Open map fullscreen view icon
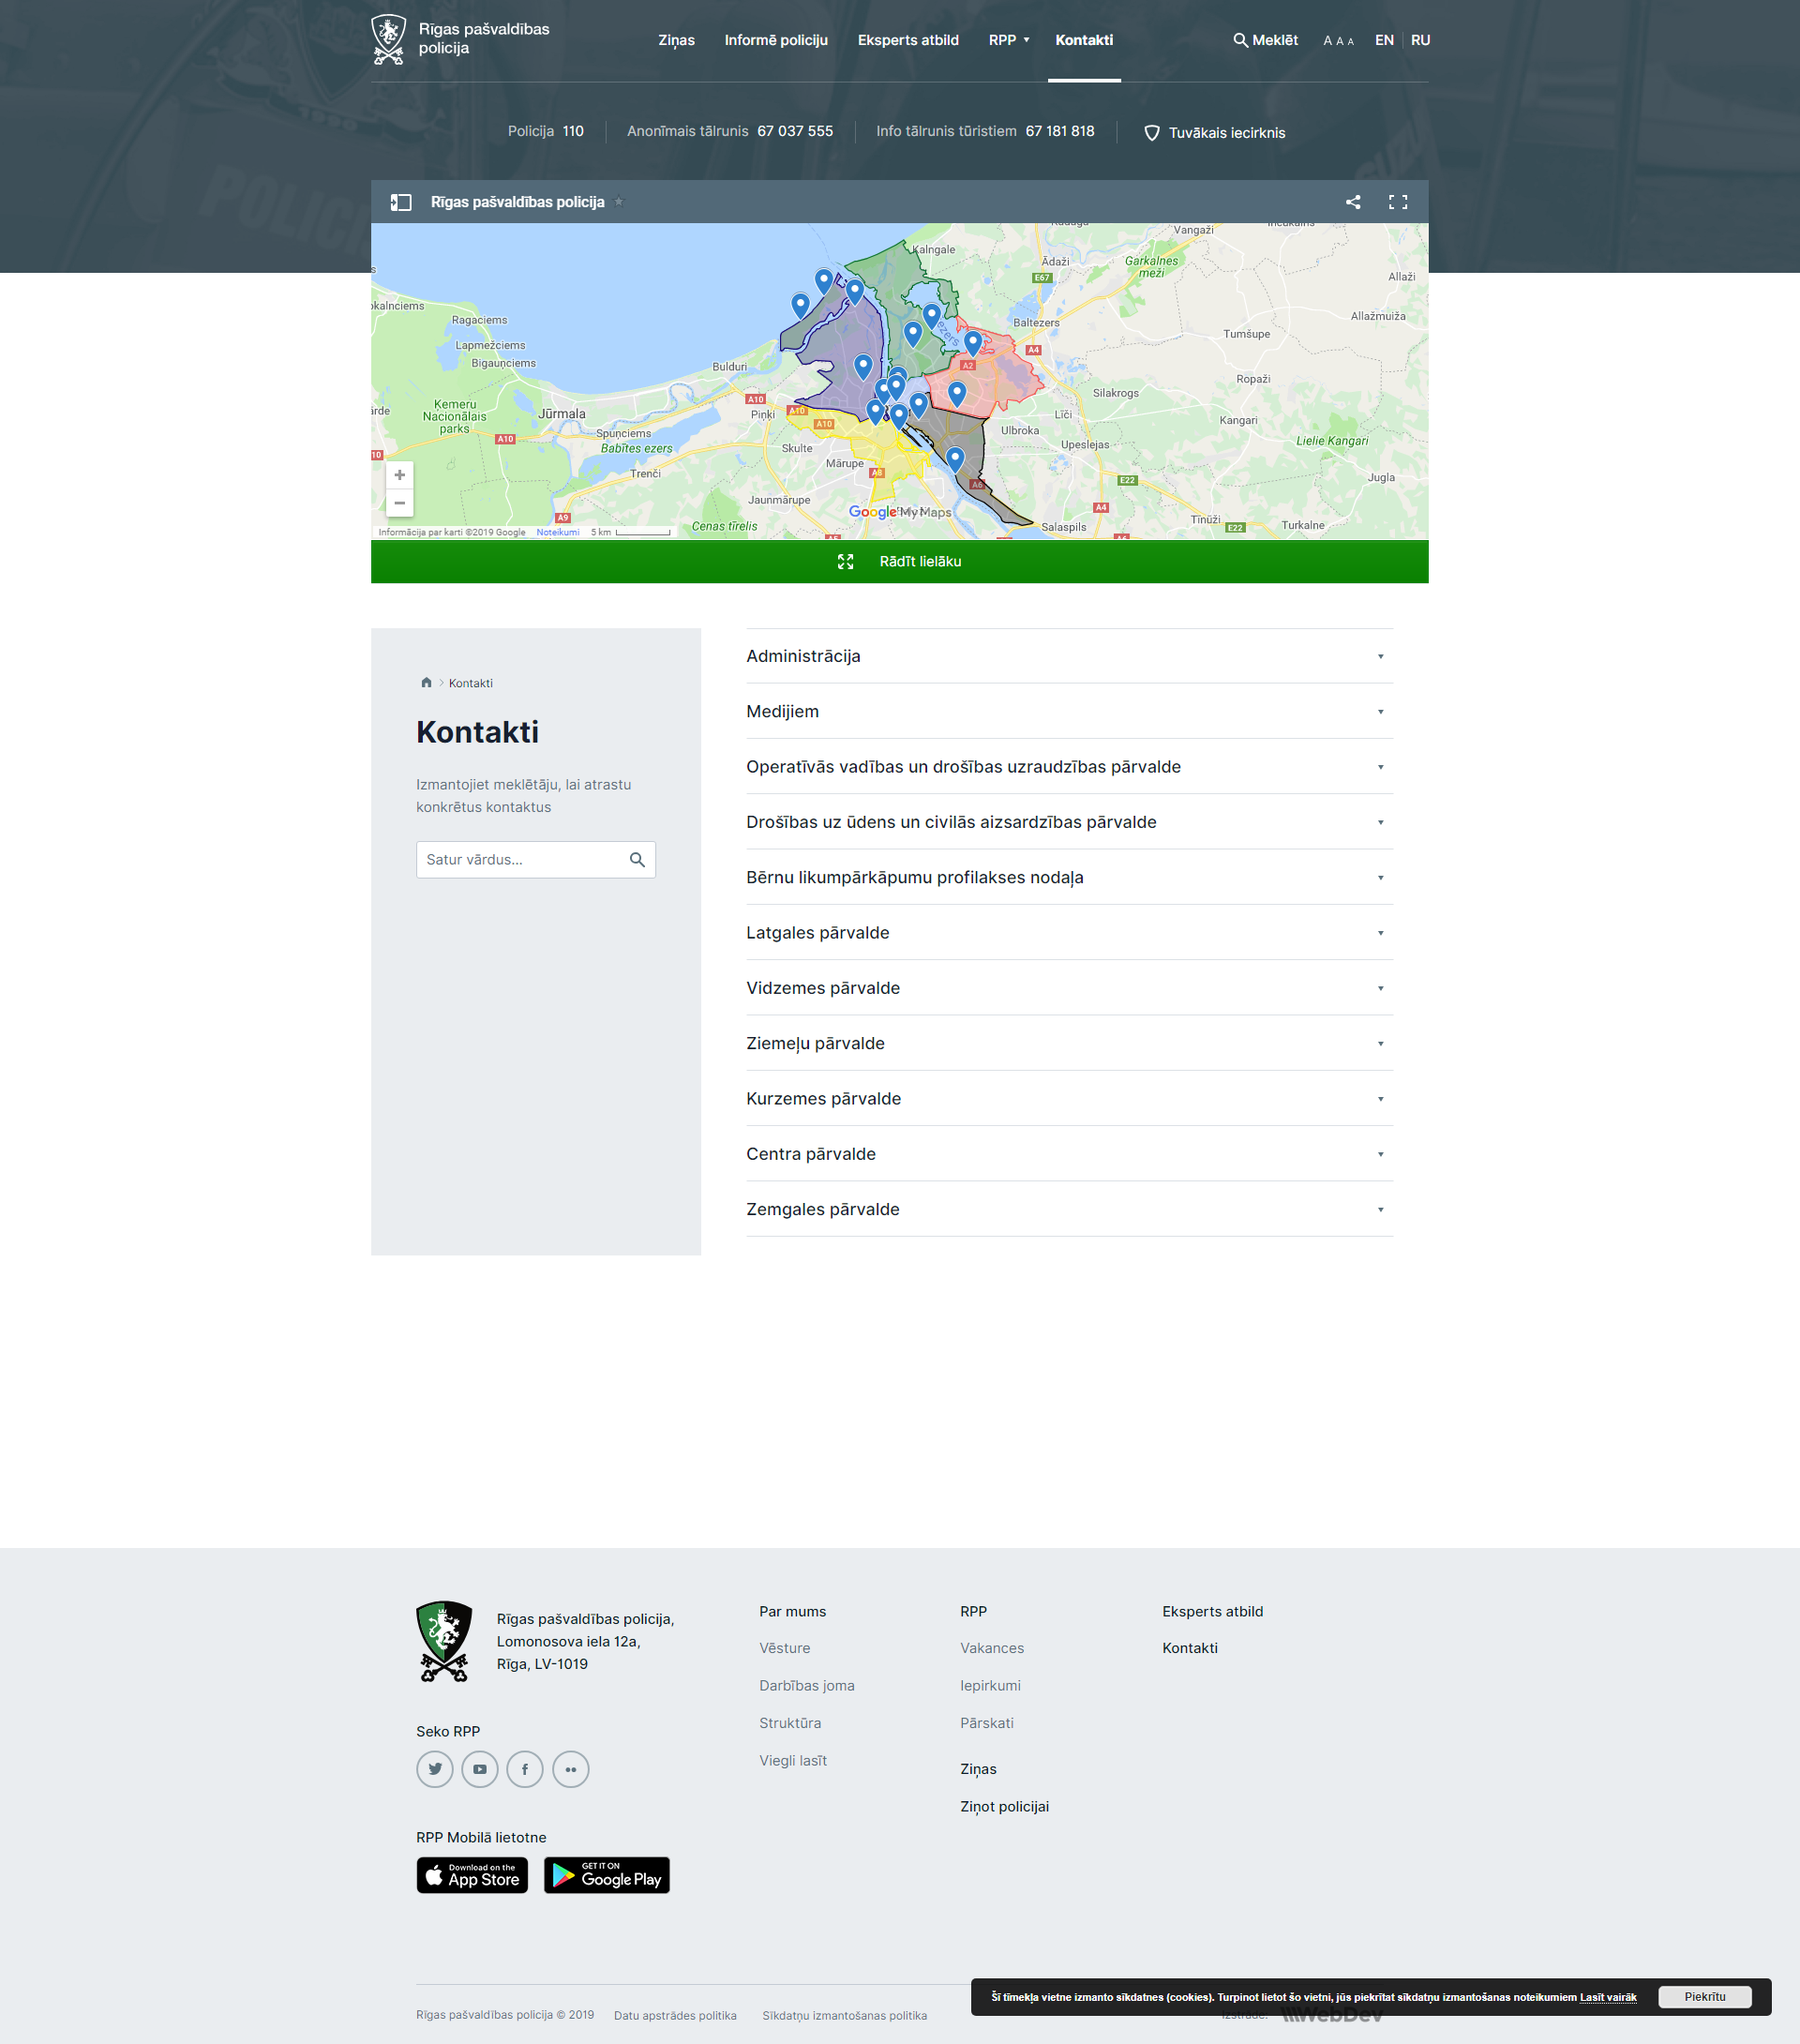 coord(1398,202)
